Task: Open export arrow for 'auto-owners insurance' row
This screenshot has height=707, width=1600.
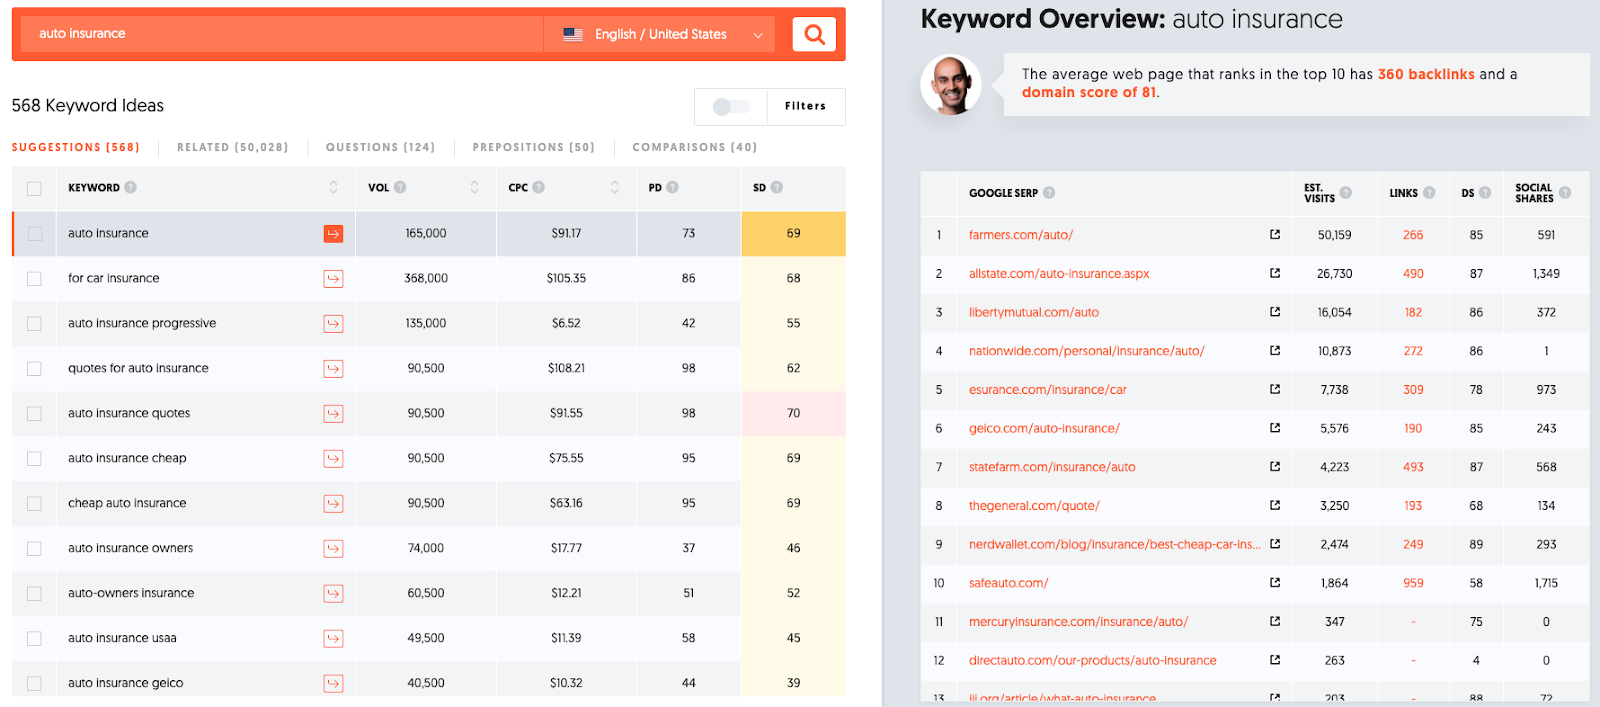Action: [333, 593]
